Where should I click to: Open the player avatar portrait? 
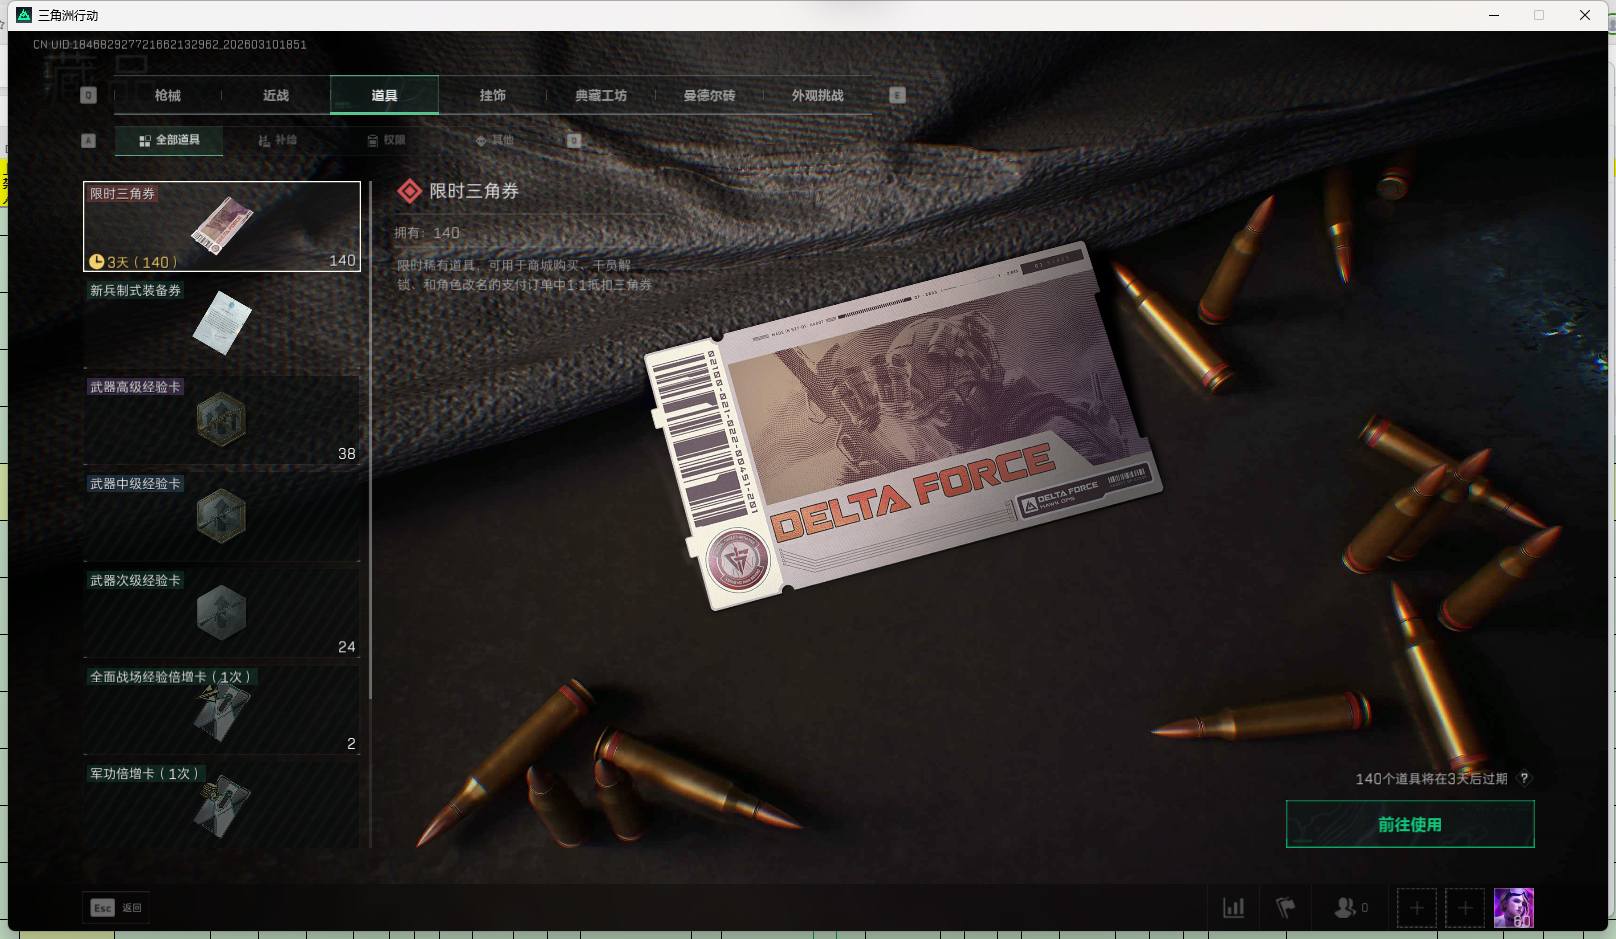coord(1514,908)
